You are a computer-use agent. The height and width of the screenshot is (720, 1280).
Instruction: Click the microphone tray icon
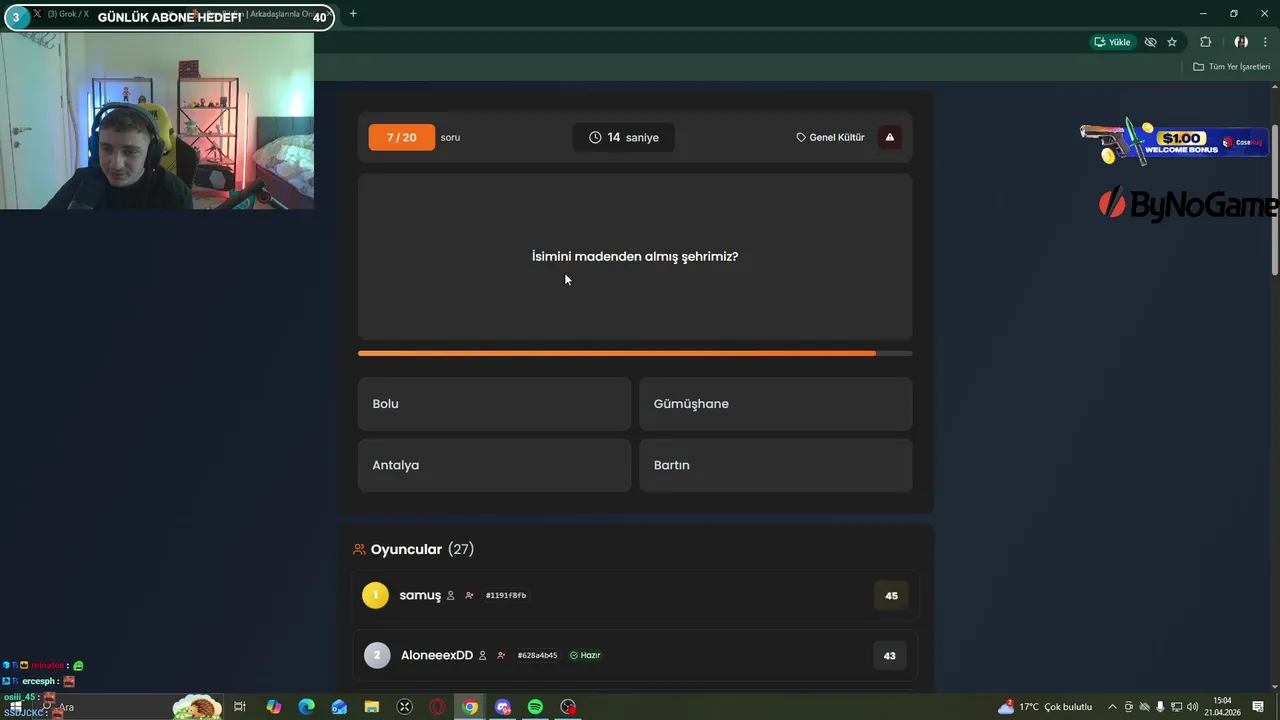(1160, 707)
